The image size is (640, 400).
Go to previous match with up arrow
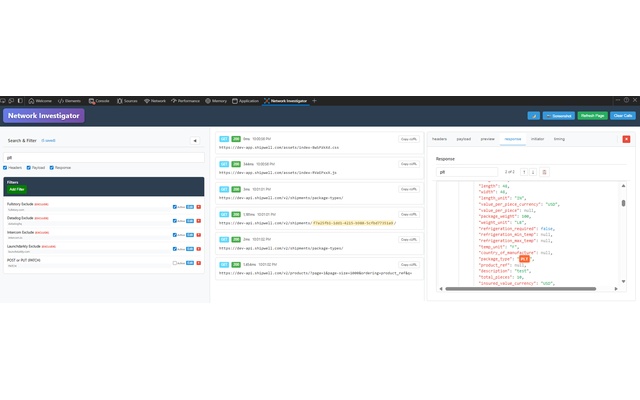coord(524,172)
